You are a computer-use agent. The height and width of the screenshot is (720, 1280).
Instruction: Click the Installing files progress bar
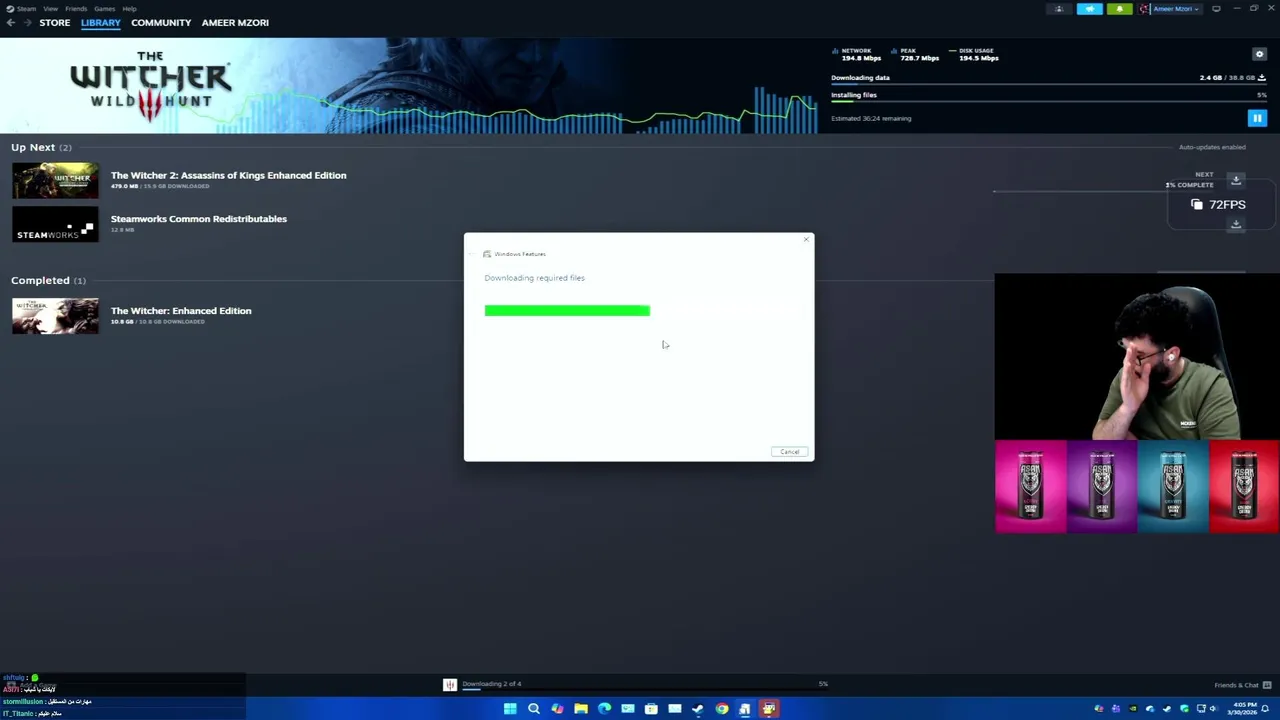tap(1048, 101)
